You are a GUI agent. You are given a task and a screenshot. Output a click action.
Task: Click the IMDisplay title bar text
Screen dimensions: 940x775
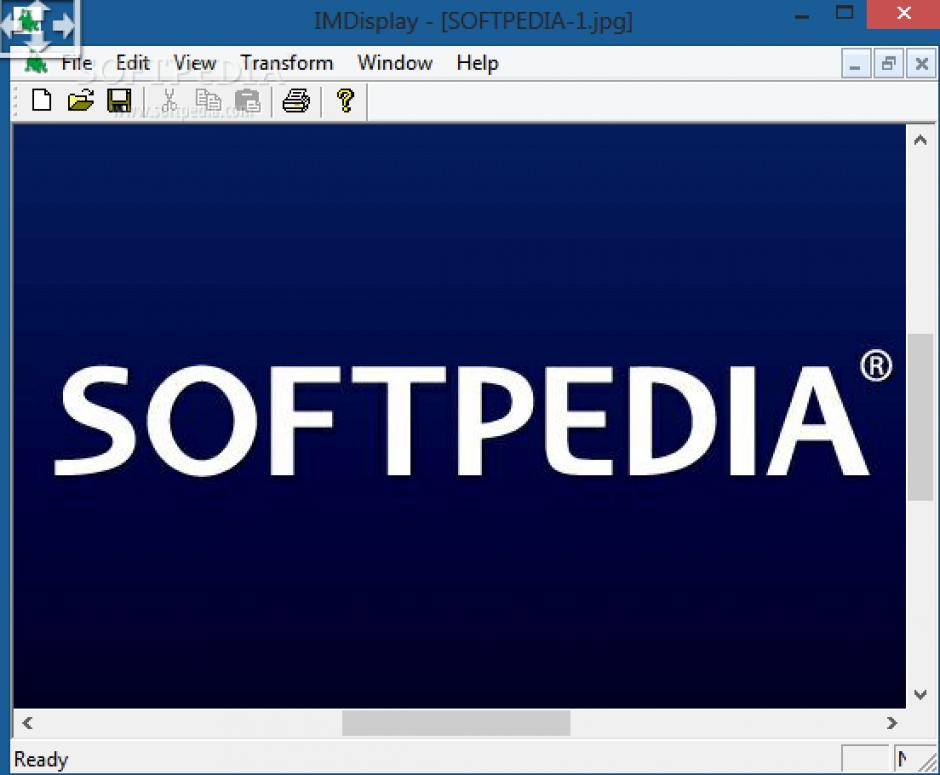pyautogui.click(x=473, y=22)
